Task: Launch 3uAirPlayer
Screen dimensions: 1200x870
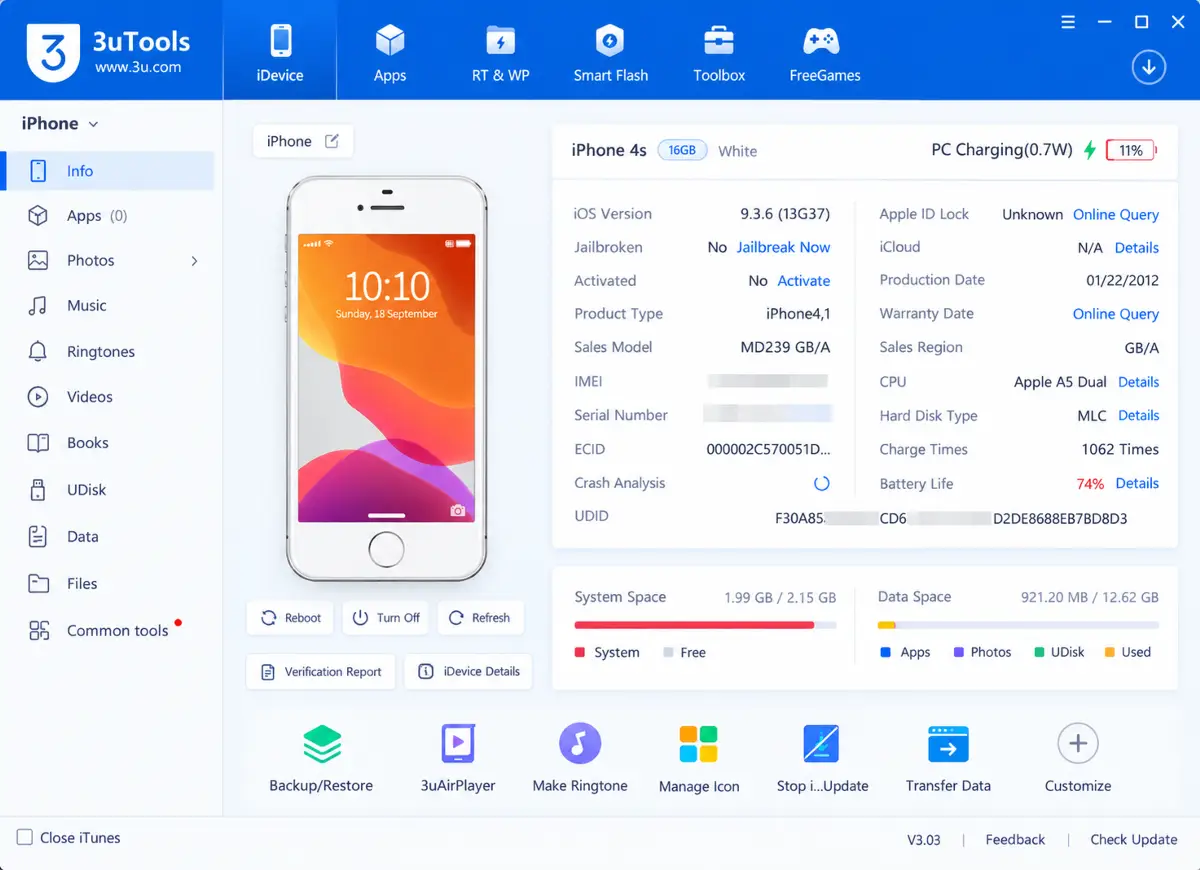Action: click(458, 758)
